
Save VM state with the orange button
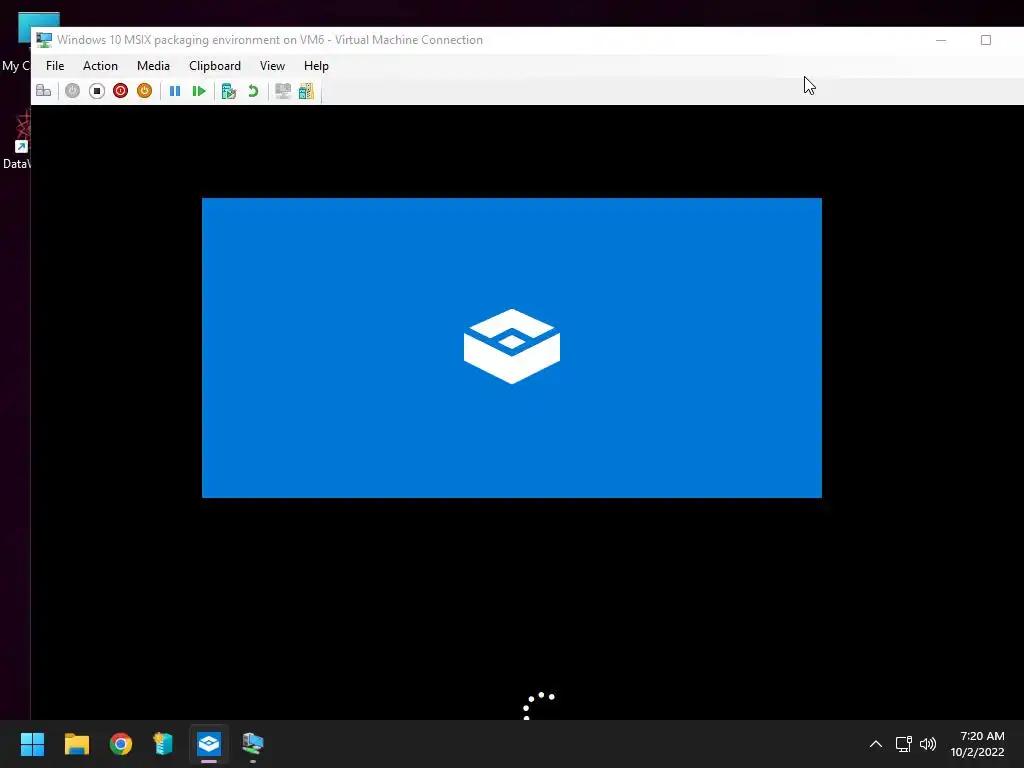pos(144,91)
